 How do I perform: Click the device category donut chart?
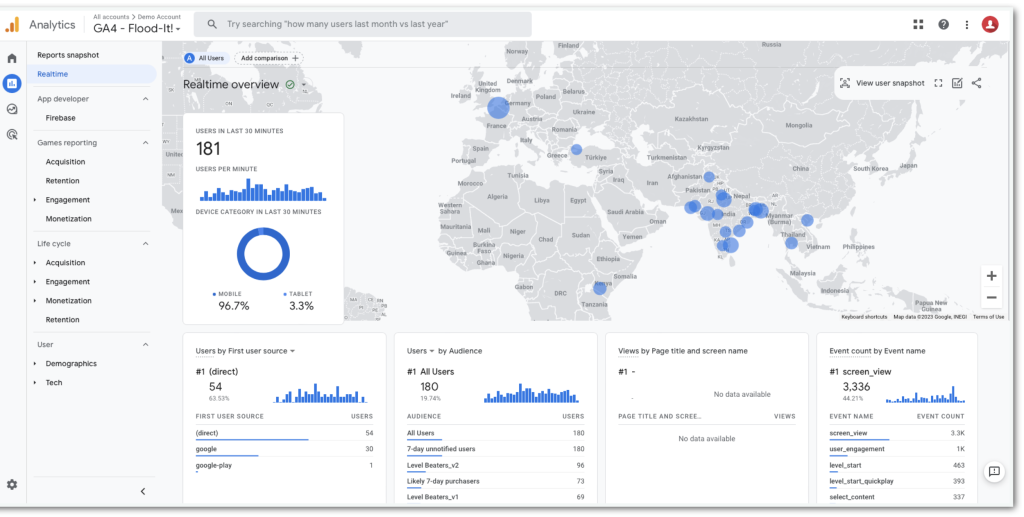[x=263, y=254]
